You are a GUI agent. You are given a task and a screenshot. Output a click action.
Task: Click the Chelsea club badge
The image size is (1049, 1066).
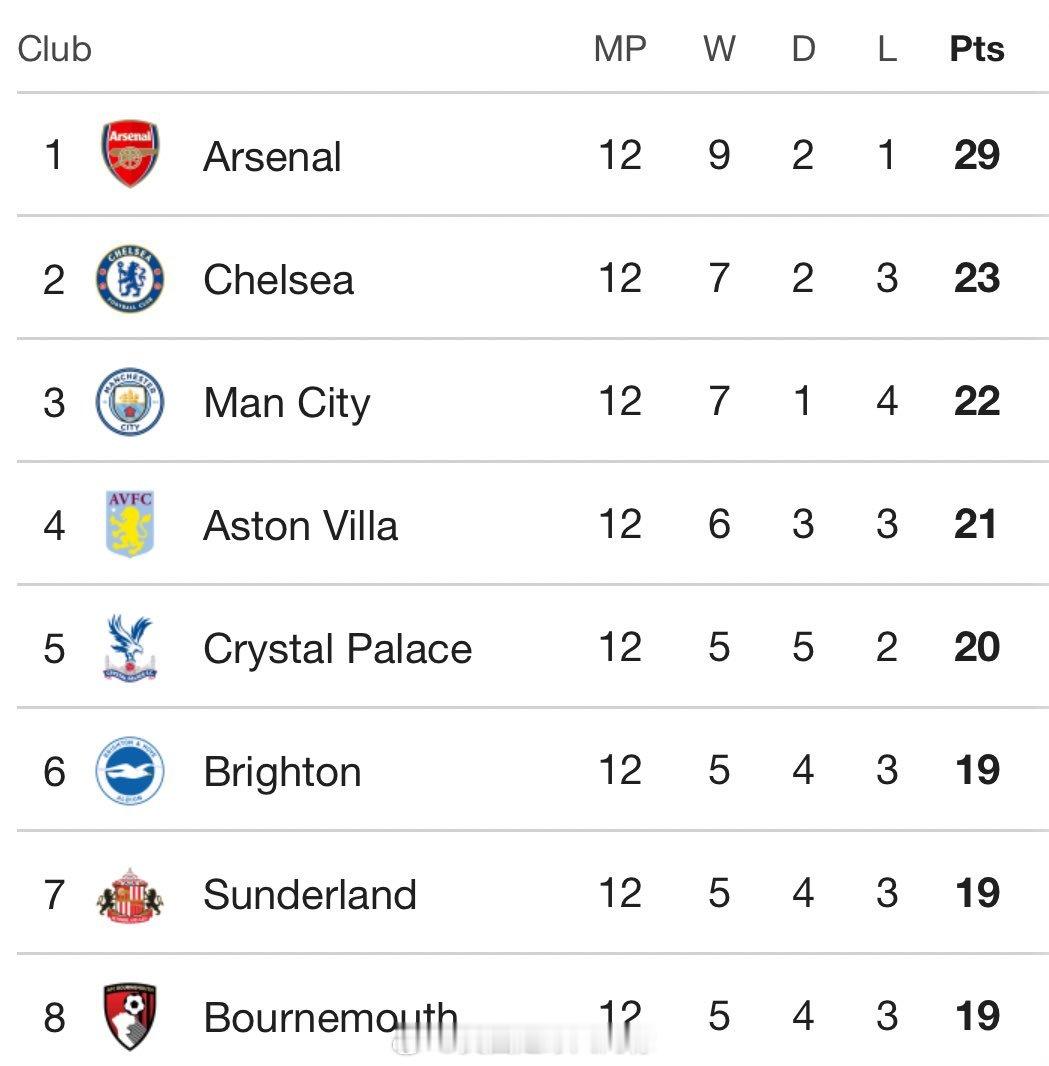click(x=130, y=278)
